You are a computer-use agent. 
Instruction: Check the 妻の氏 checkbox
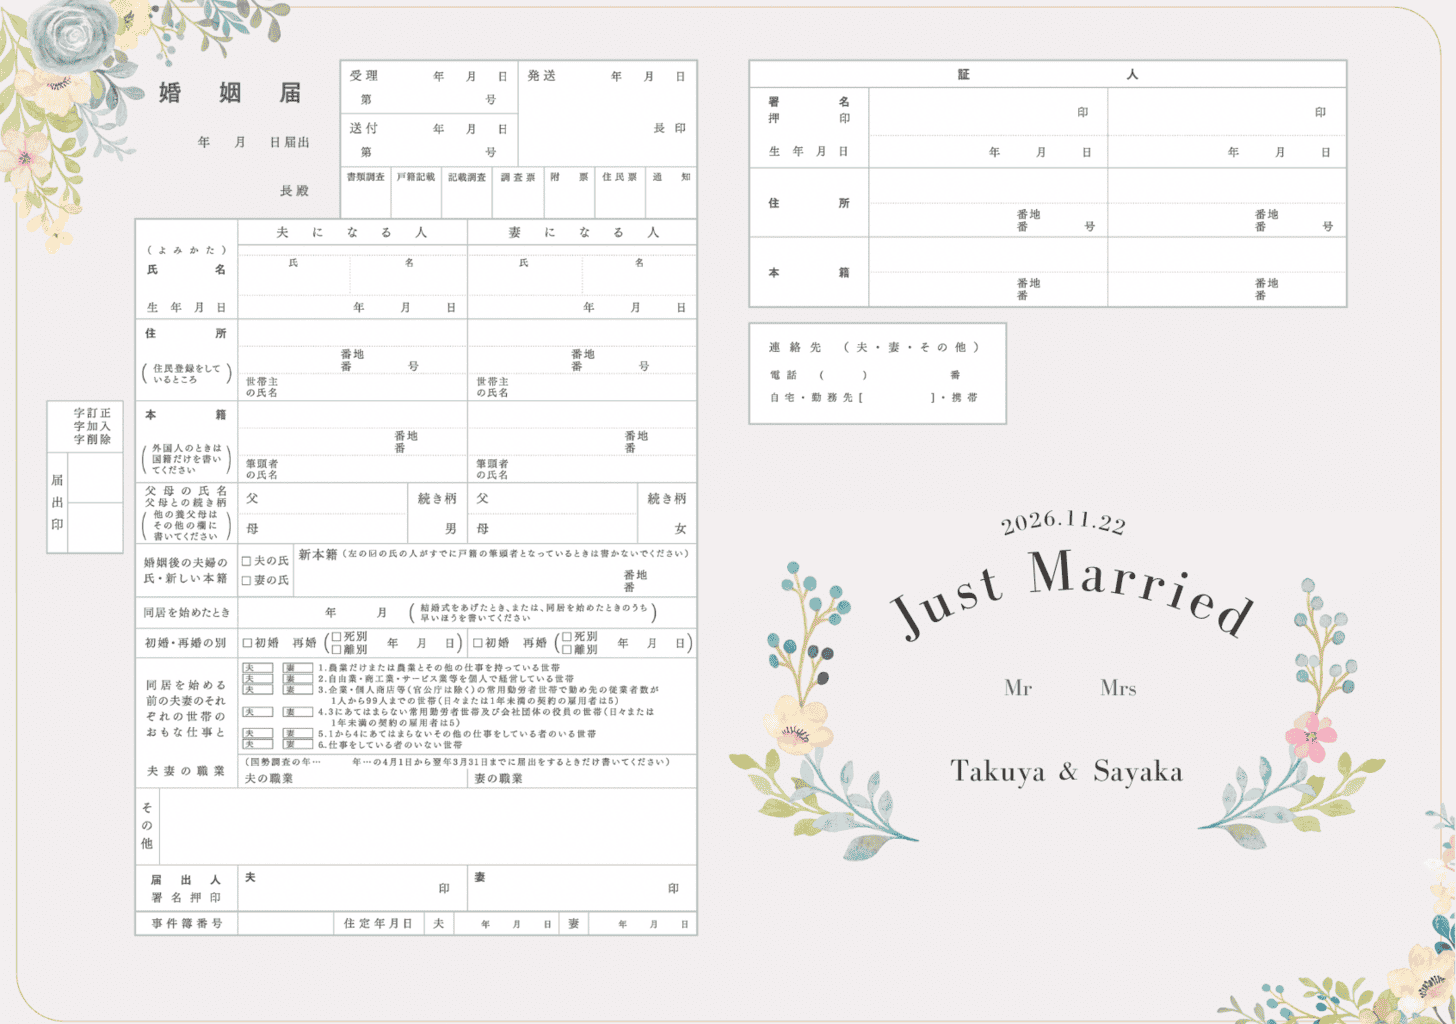247,581
